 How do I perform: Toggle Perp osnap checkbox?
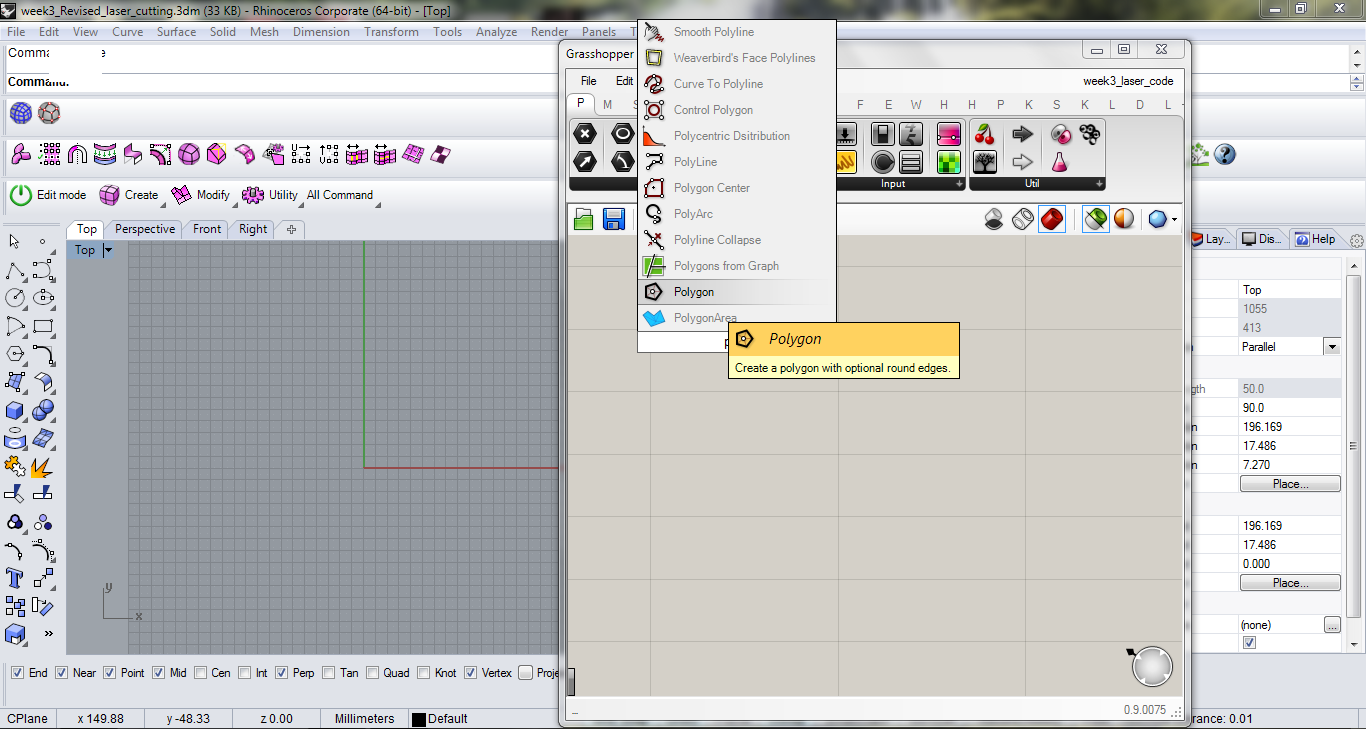pos(281,673)
